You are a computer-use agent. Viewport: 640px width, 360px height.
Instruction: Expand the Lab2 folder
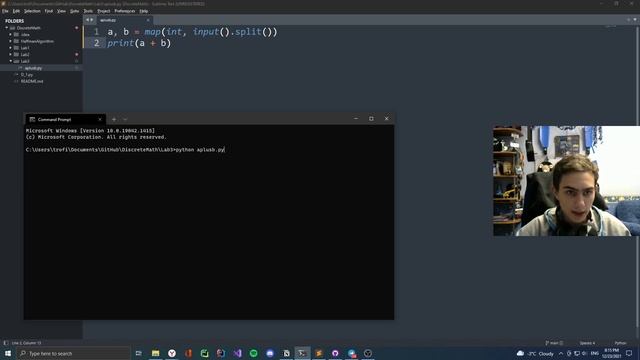click(x=11, y=54)
